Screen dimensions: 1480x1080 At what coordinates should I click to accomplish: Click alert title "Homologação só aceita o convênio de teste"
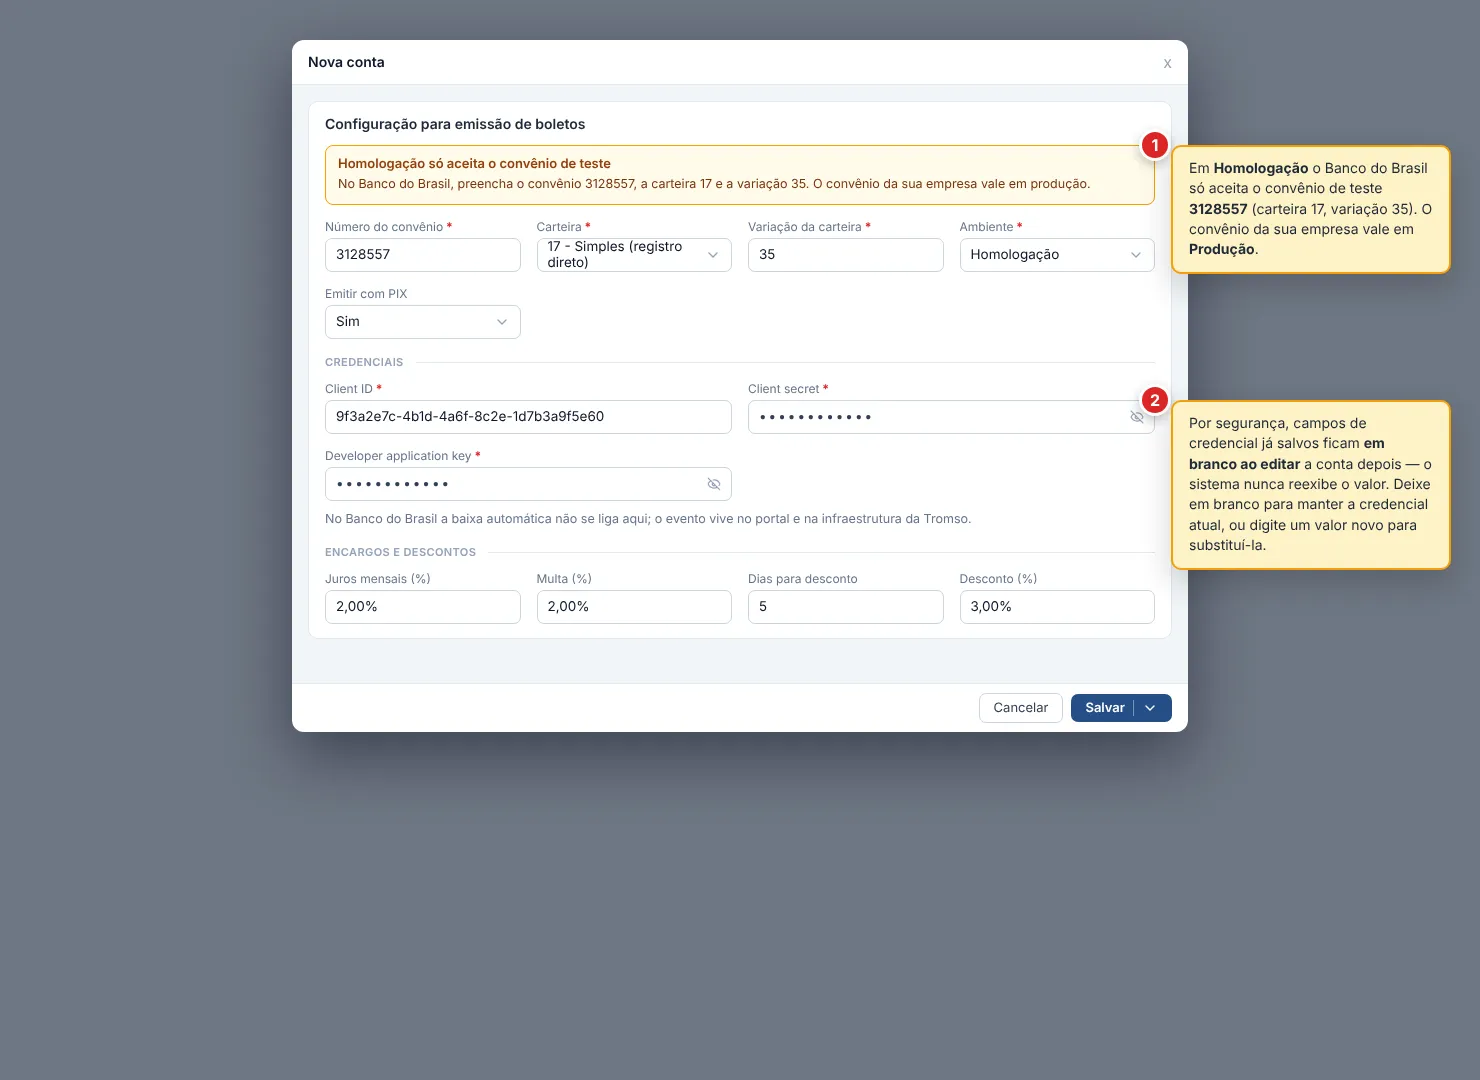474,163
